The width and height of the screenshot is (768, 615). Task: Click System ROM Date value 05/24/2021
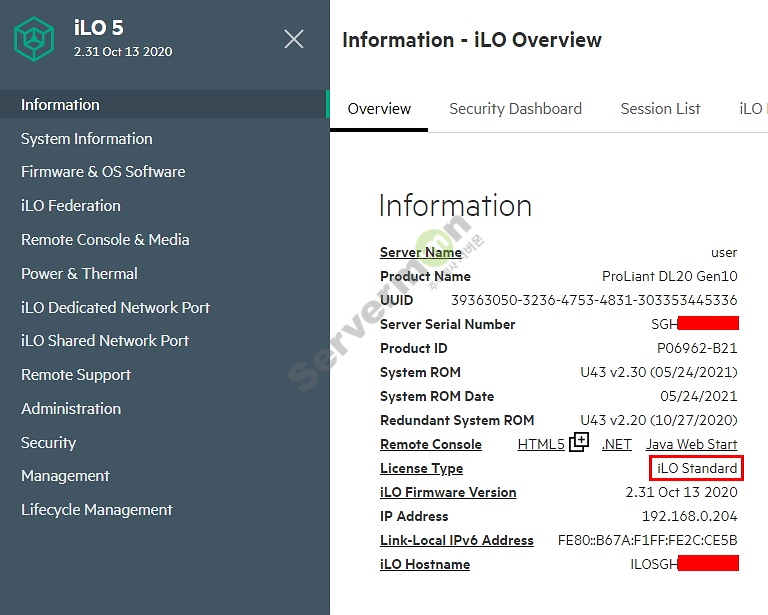tap(698, 396)
